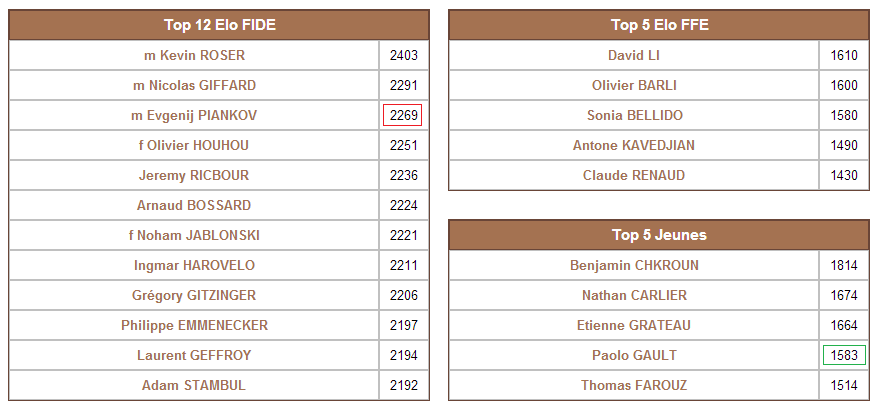Open Benjamin CHKROUN's youth profile
This screenshot has height=412, width=877.
(x=634, y=266)
